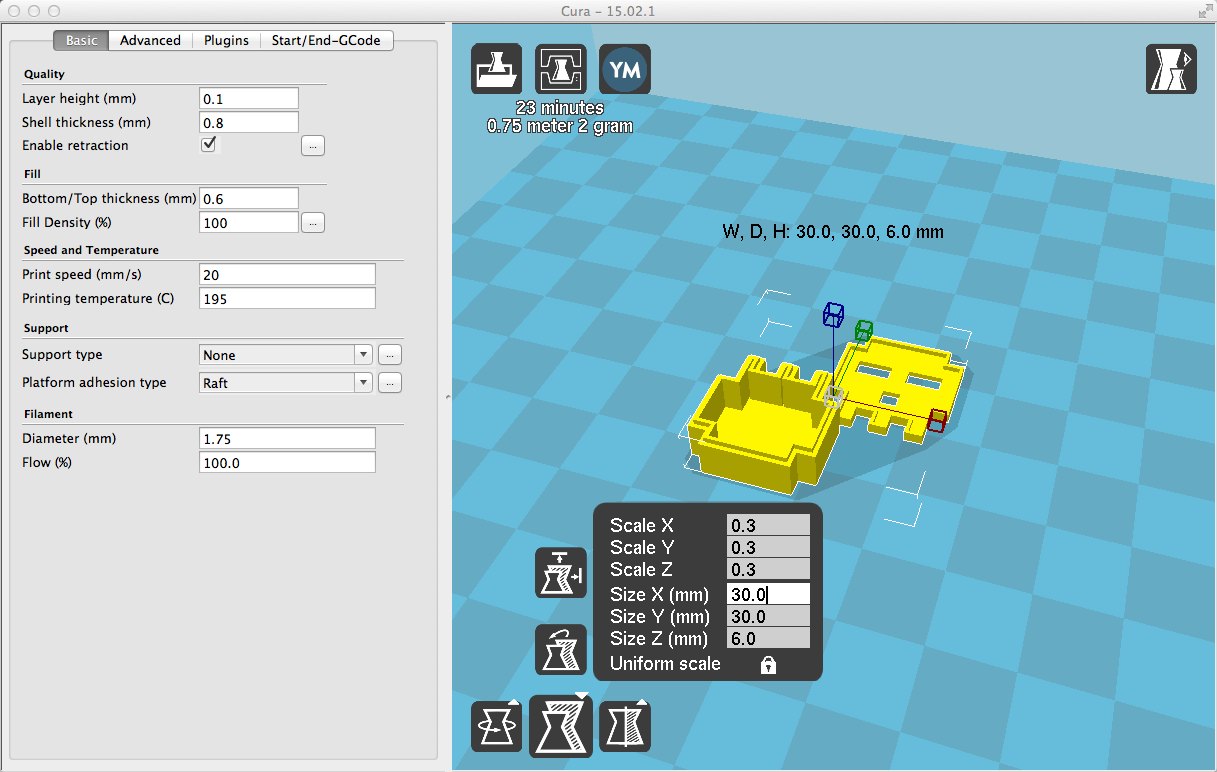The image size is (1217, 772).
Task: Click the blue Z-axis scale handle
Action: (x=834, y=316)
